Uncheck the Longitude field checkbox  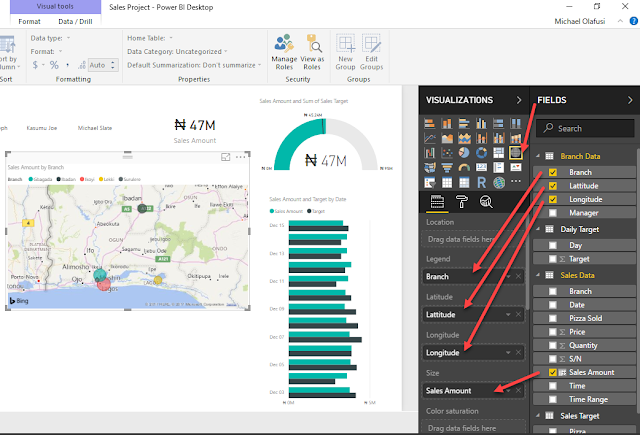[553, 200]
